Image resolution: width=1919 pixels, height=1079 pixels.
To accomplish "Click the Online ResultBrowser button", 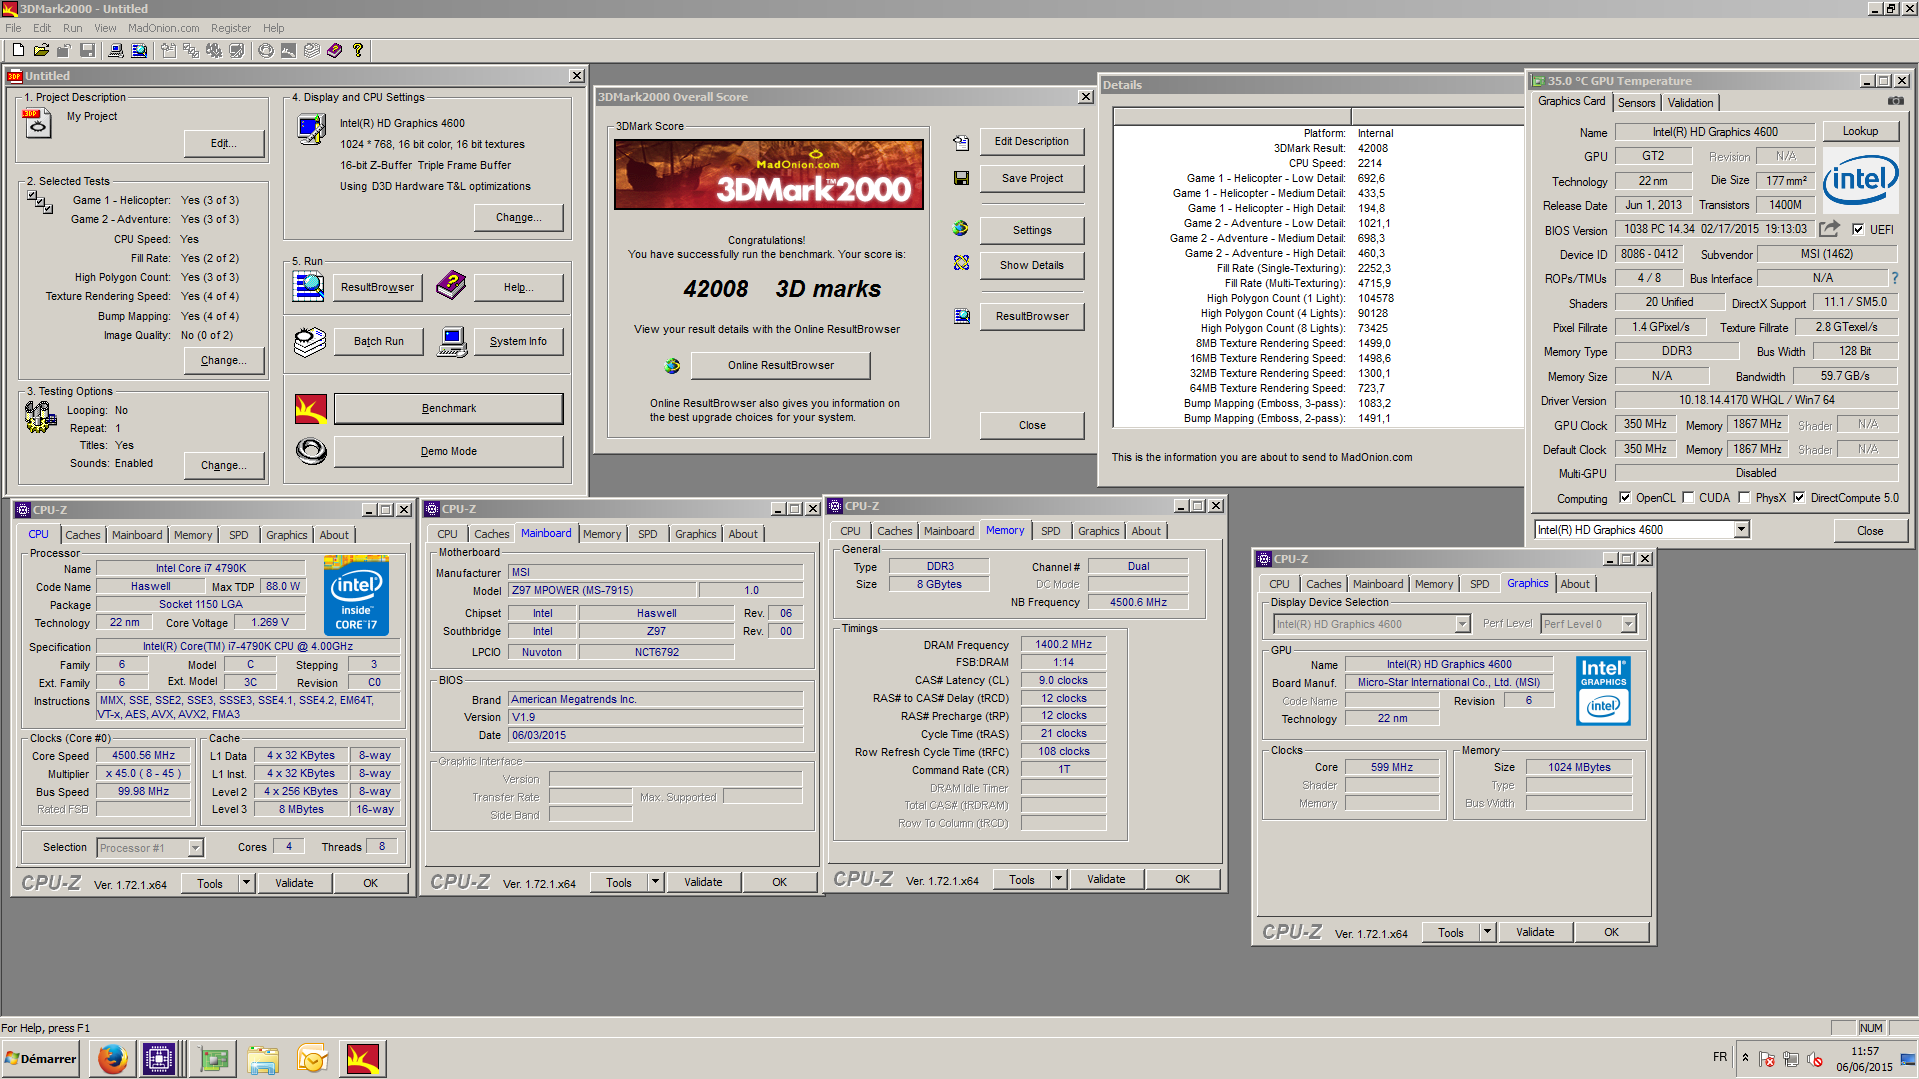I will tap(780, 365).
